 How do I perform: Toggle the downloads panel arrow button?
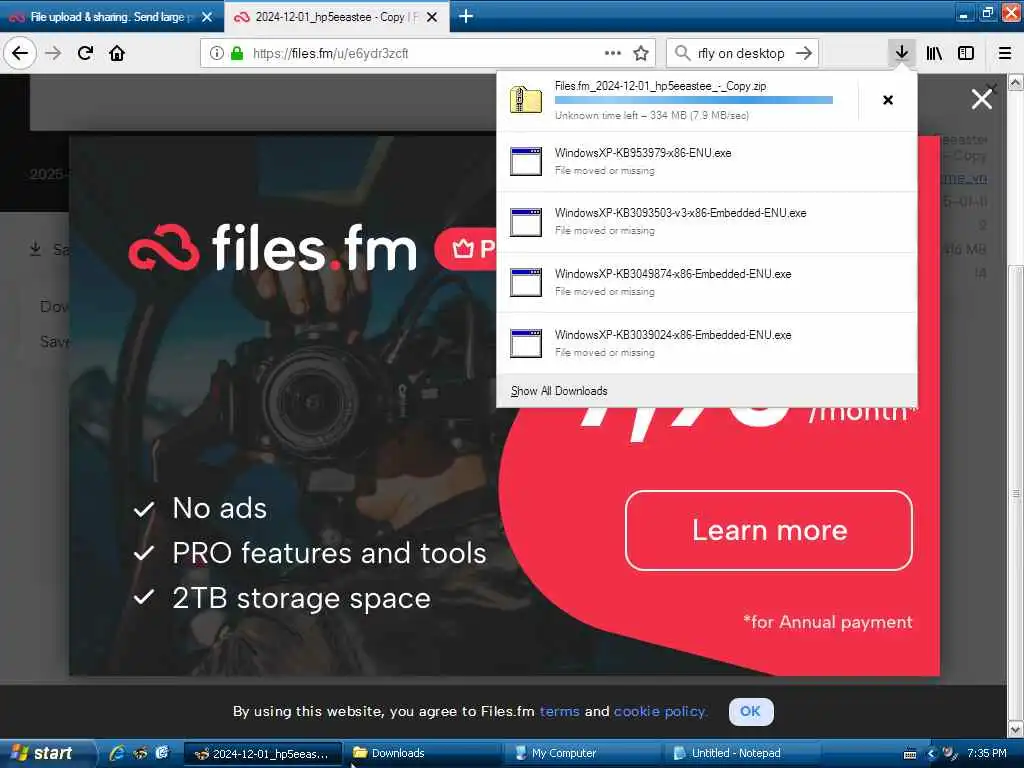(x=901, y=53)
